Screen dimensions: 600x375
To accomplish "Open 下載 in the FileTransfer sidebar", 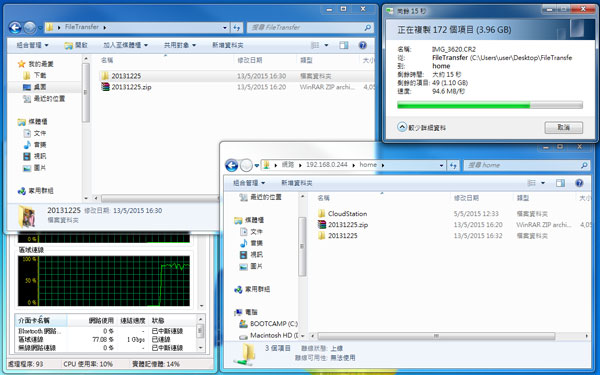I will (x=34, y=75).
